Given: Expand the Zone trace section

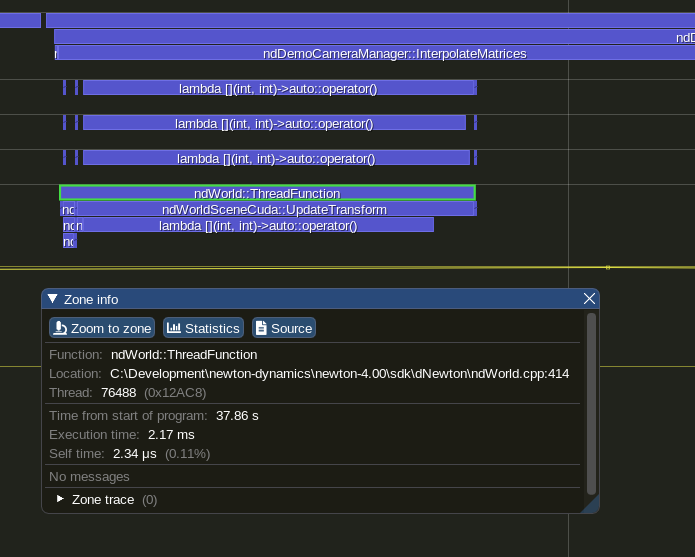Looking at the screenshot, I should tap(61, 499).
